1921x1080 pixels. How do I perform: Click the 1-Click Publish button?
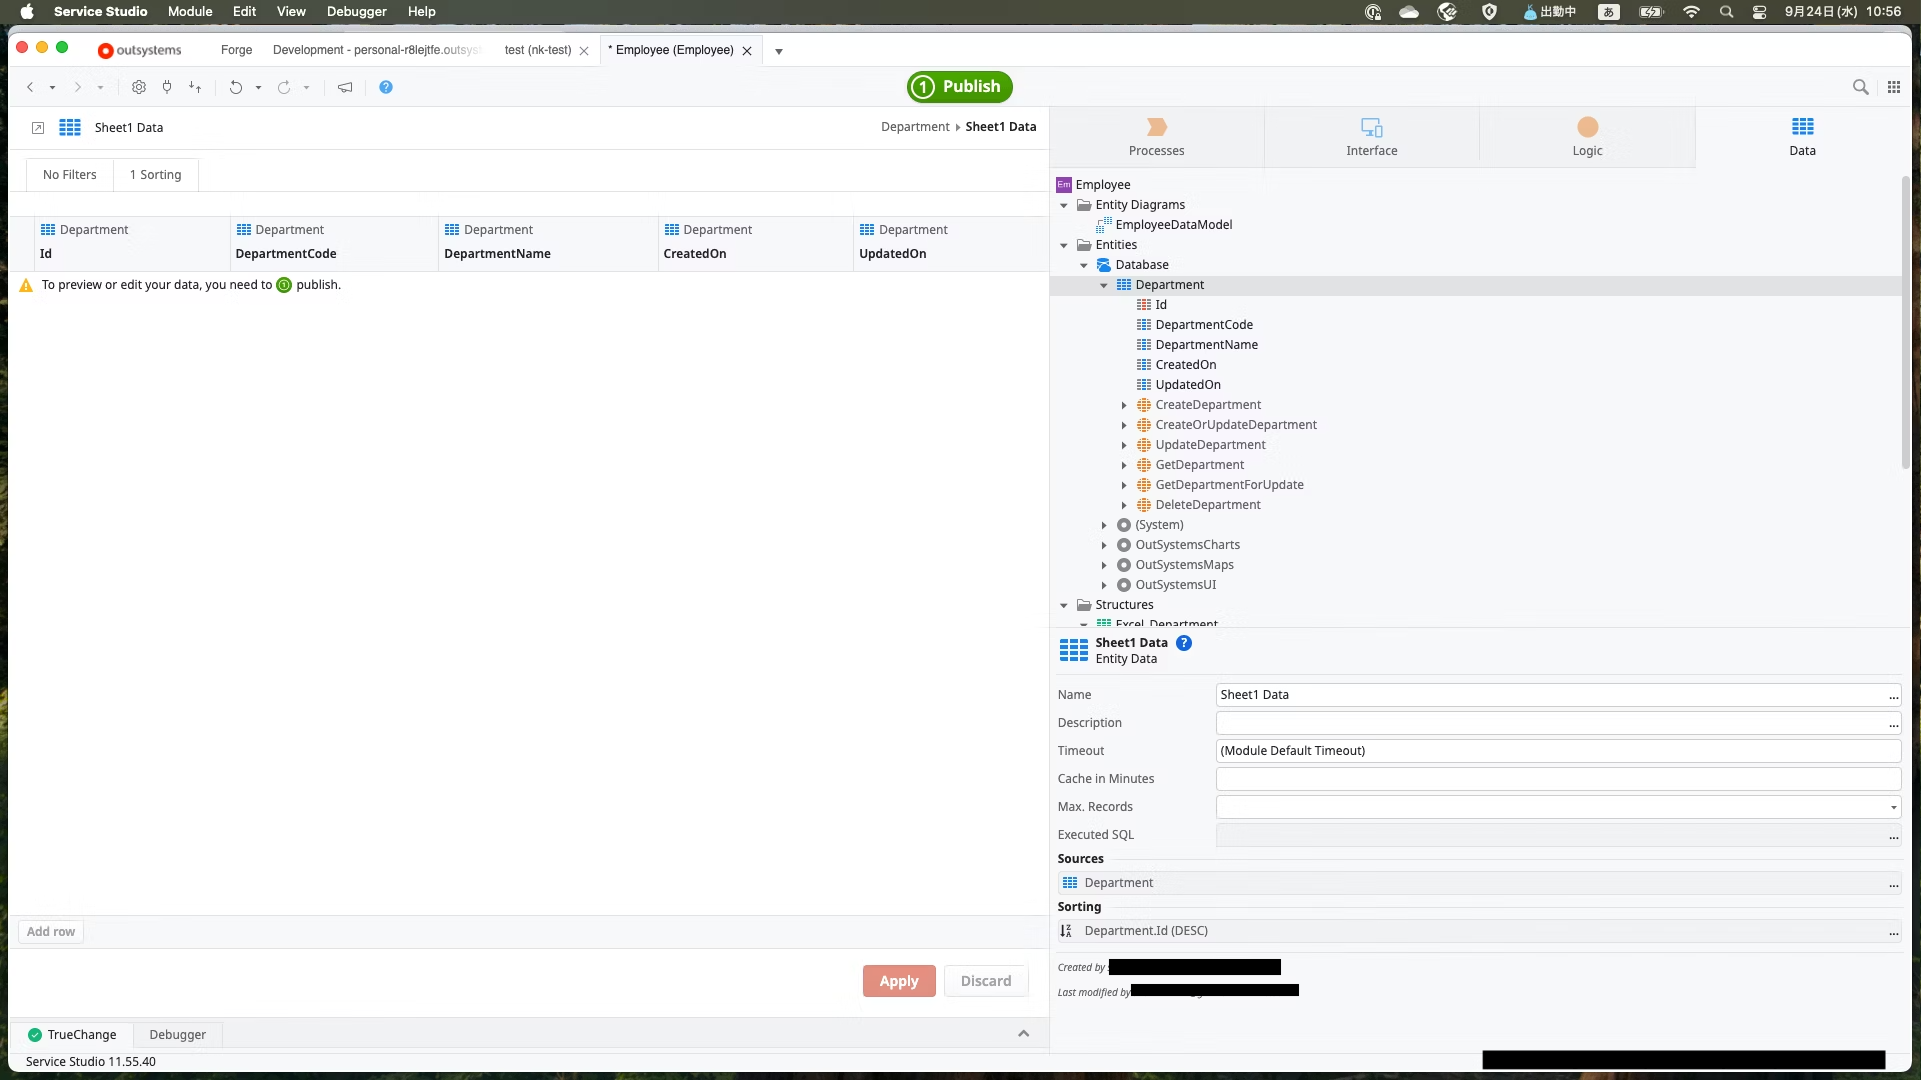[x=959, y=86]
